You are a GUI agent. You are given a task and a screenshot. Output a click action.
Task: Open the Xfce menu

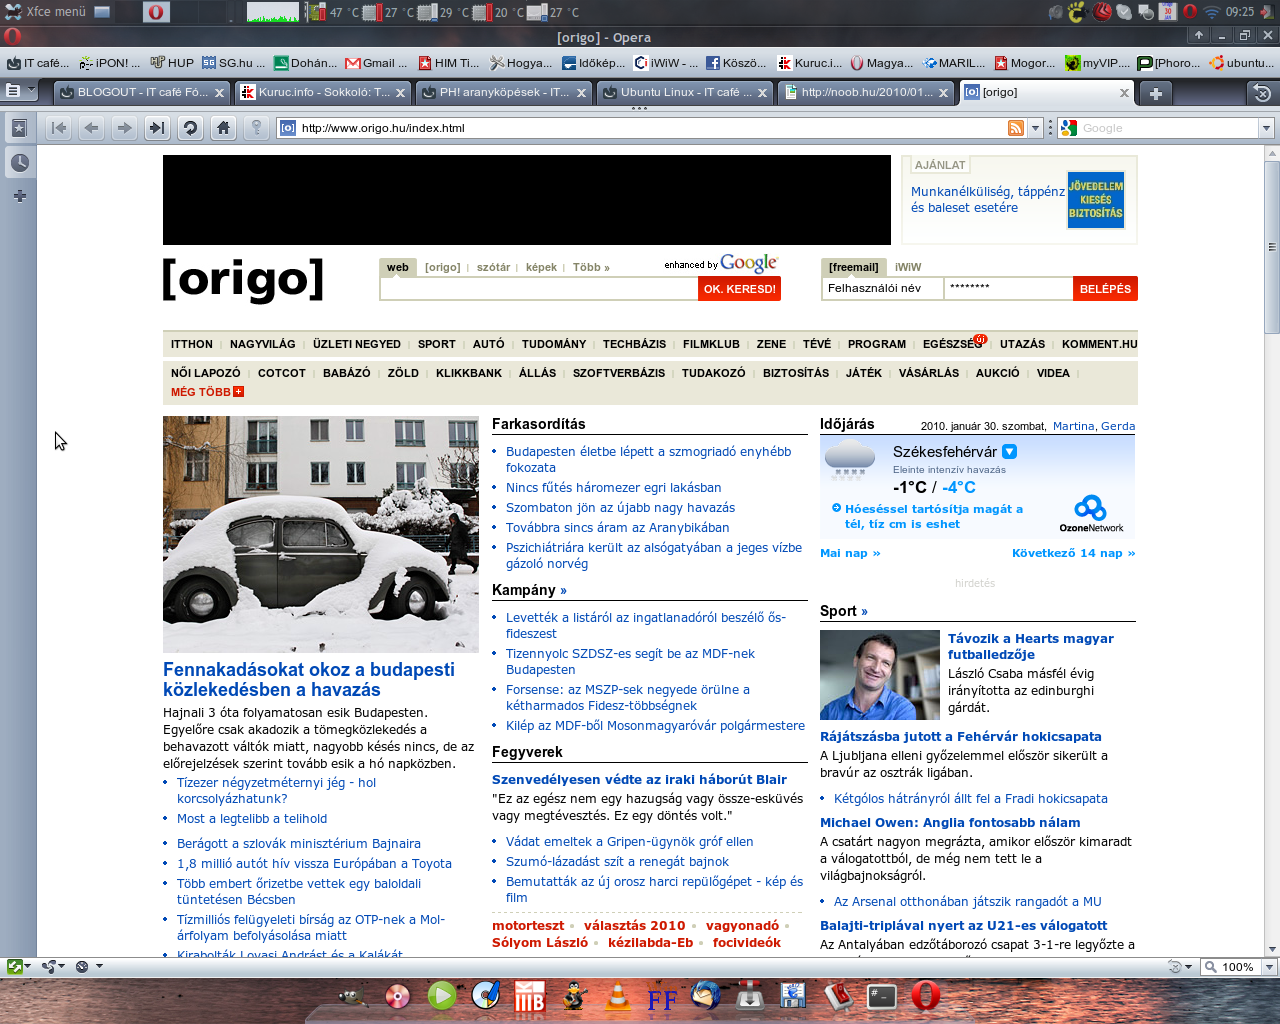(x=46, y=12)
